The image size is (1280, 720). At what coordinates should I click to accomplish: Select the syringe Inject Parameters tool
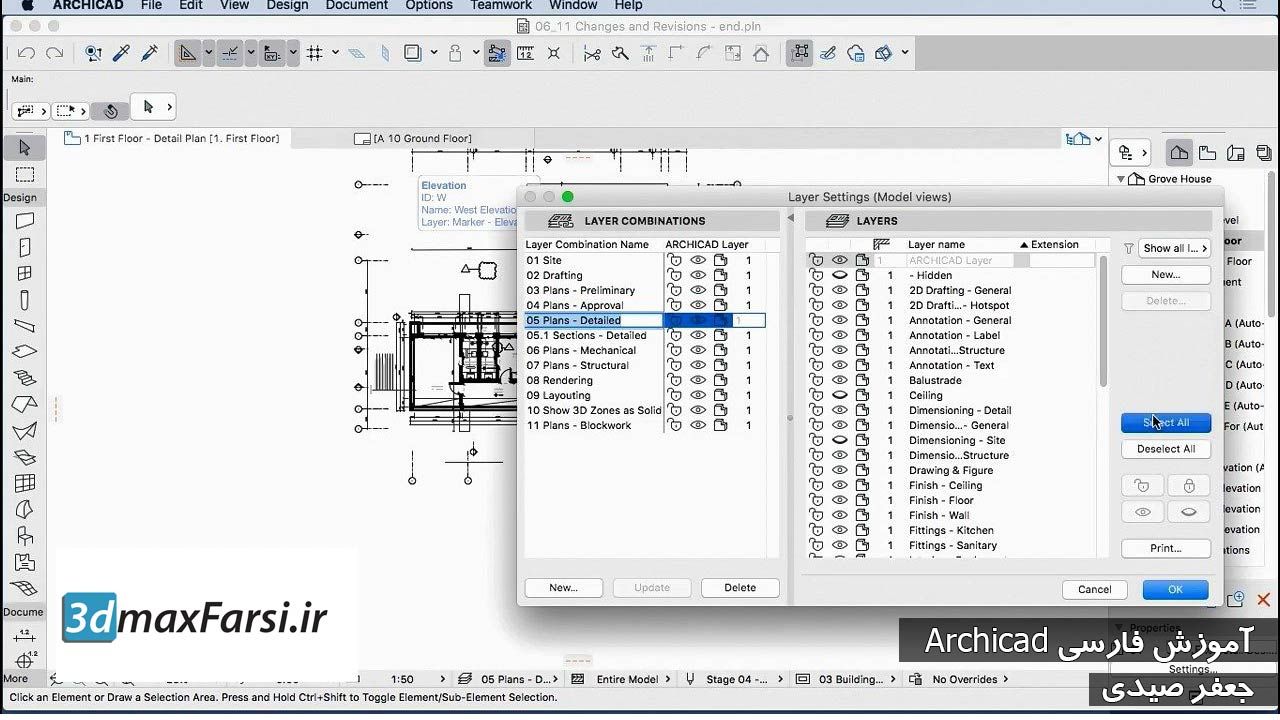(x=150, y=53)
